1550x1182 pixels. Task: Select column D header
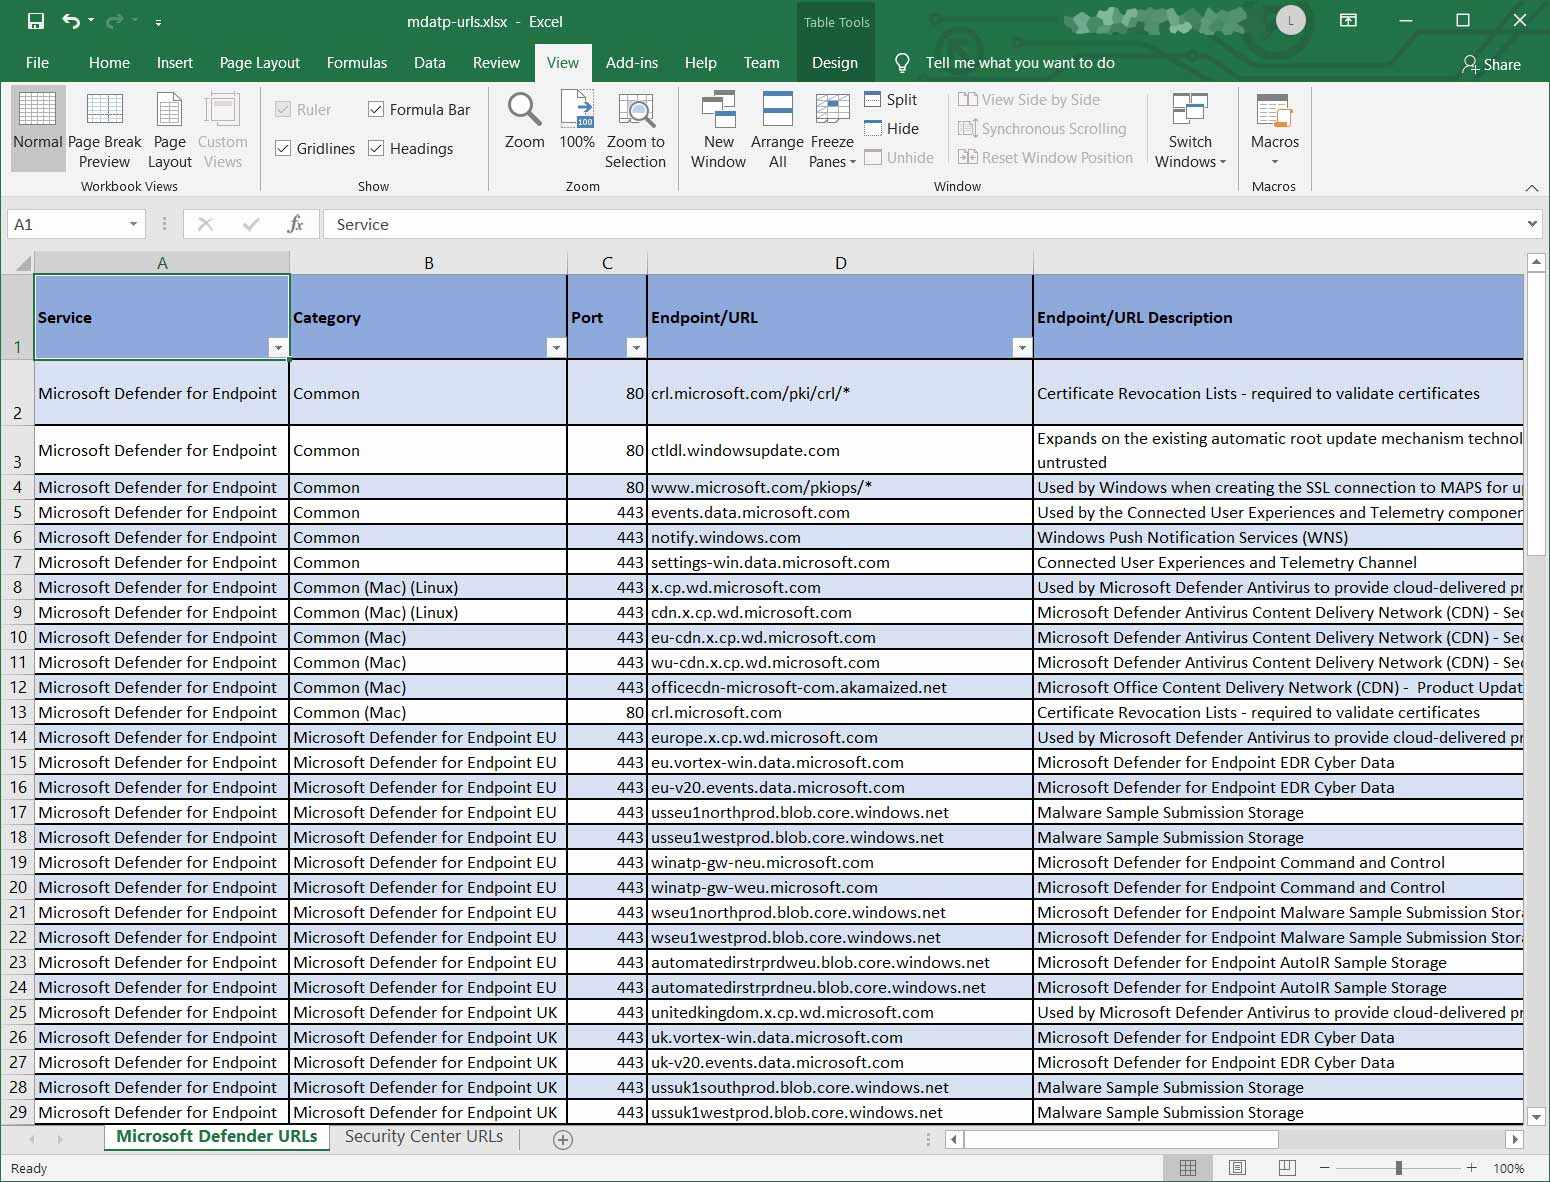(x=840, y=263)
